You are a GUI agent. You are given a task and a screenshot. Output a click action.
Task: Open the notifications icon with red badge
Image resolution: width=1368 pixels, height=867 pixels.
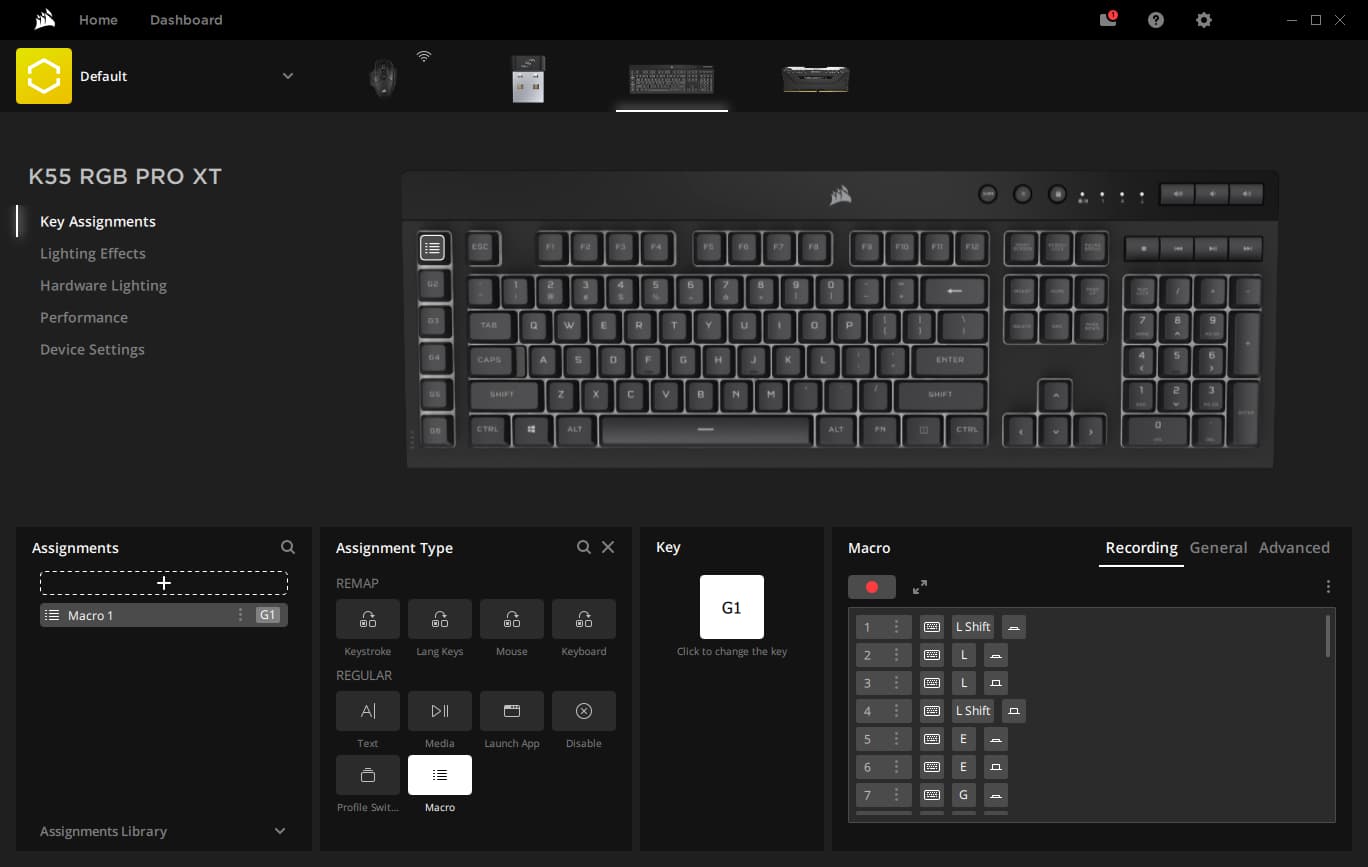pos(1108,19)
